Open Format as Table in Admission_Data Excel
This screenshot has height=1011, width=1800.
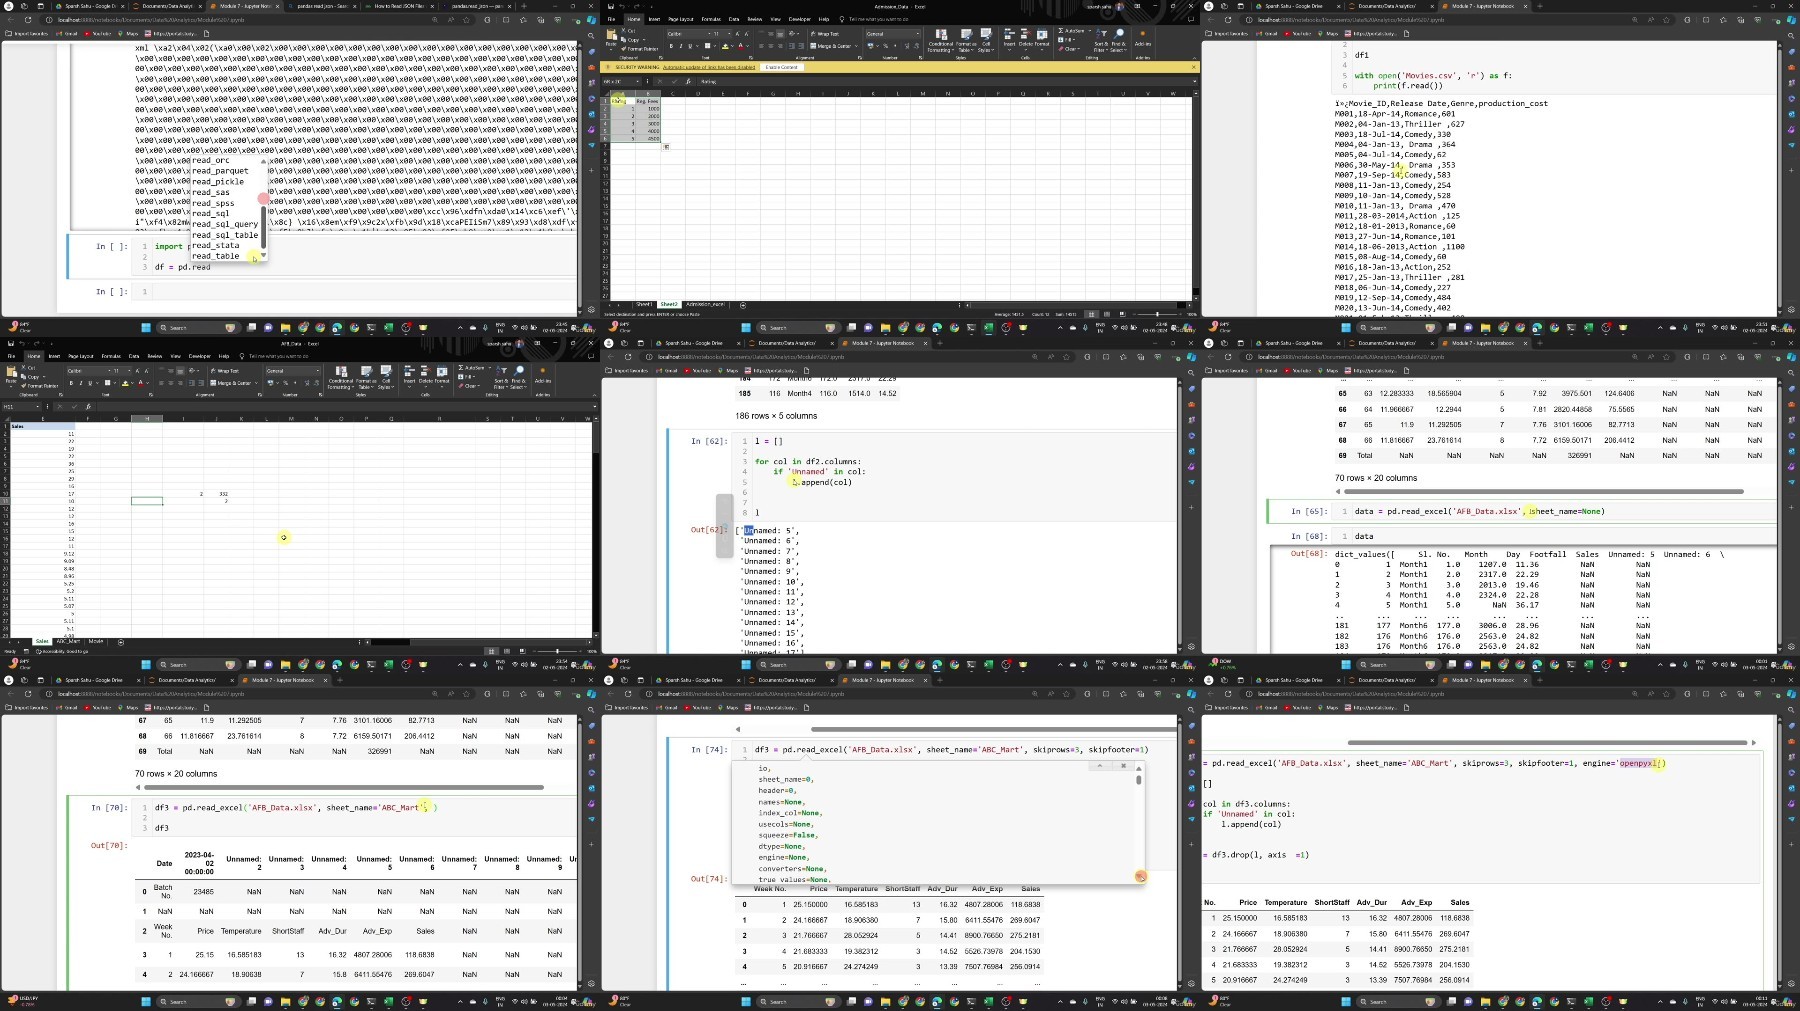coord(966,40)
